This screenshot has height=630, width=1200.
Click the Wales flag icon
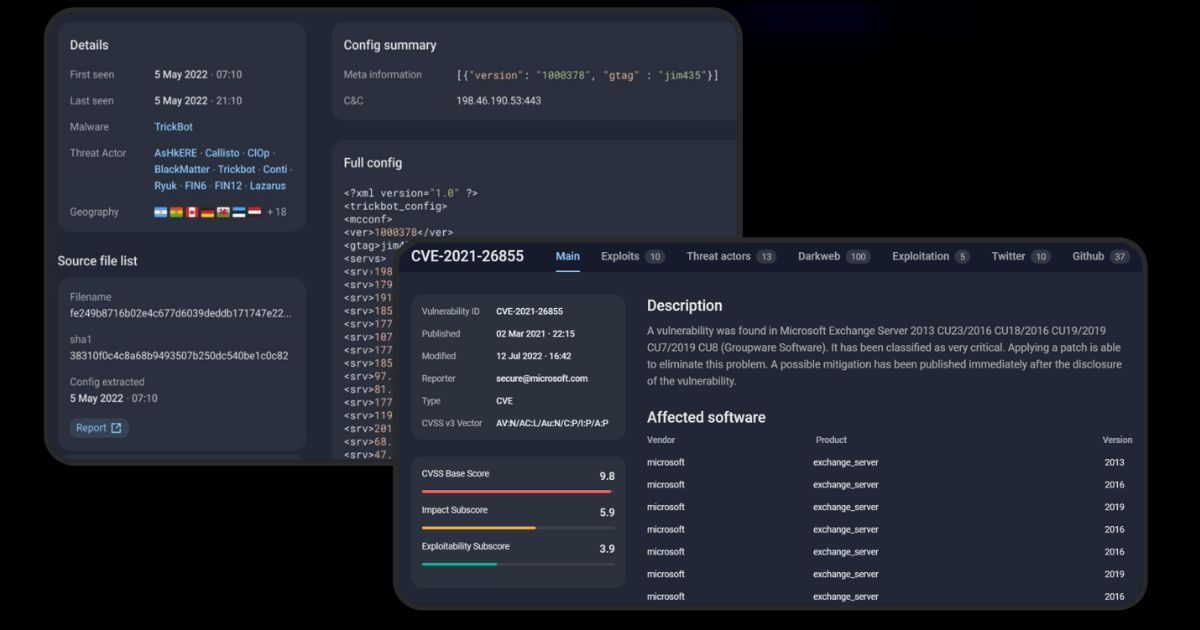coord(223,212)
